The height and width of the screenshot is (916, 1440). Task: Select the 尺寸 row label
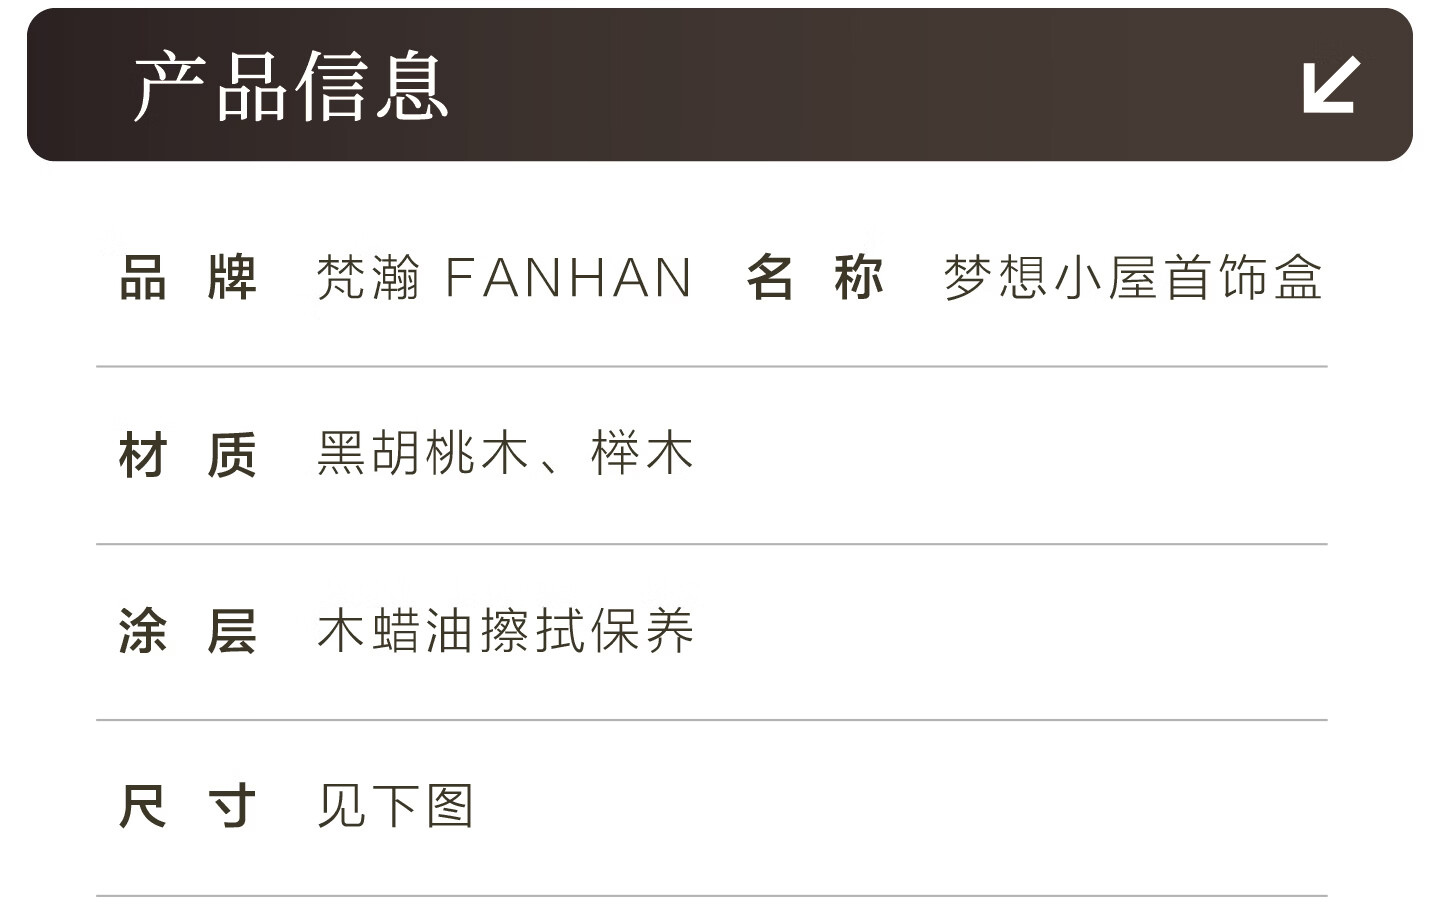pyautogui.click(x=188, y=806)
